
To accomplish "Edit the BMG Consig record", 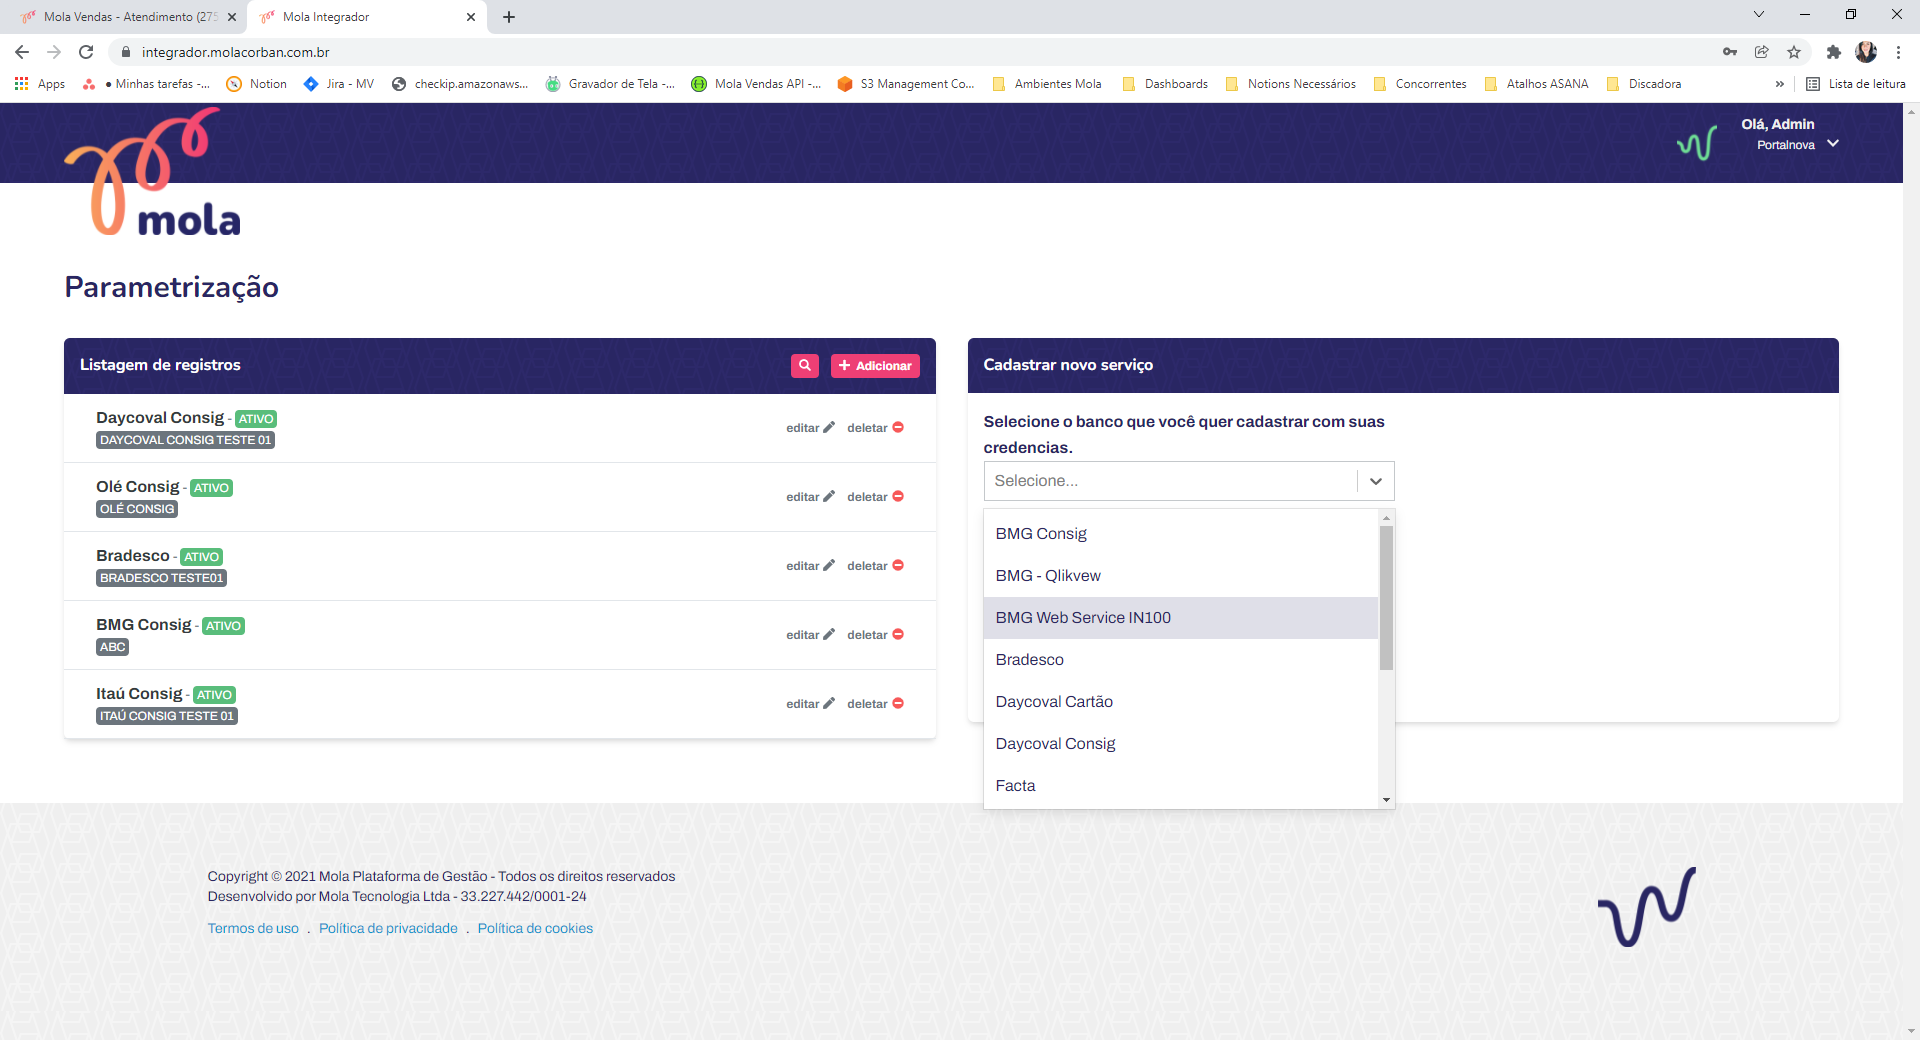I will coord(810,635).
